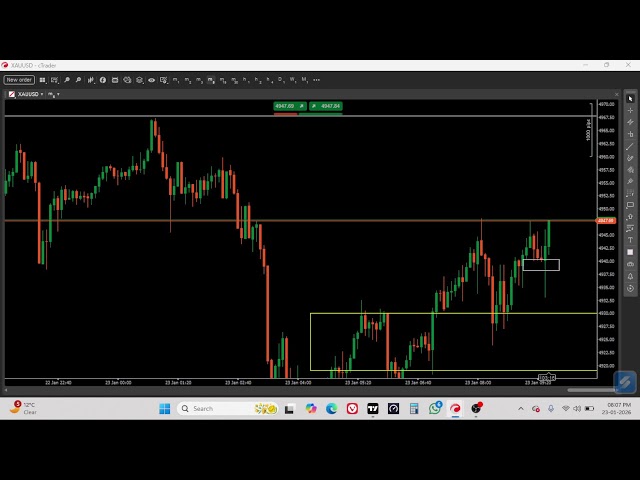Select the trend line drawing tool

(630, 146)
